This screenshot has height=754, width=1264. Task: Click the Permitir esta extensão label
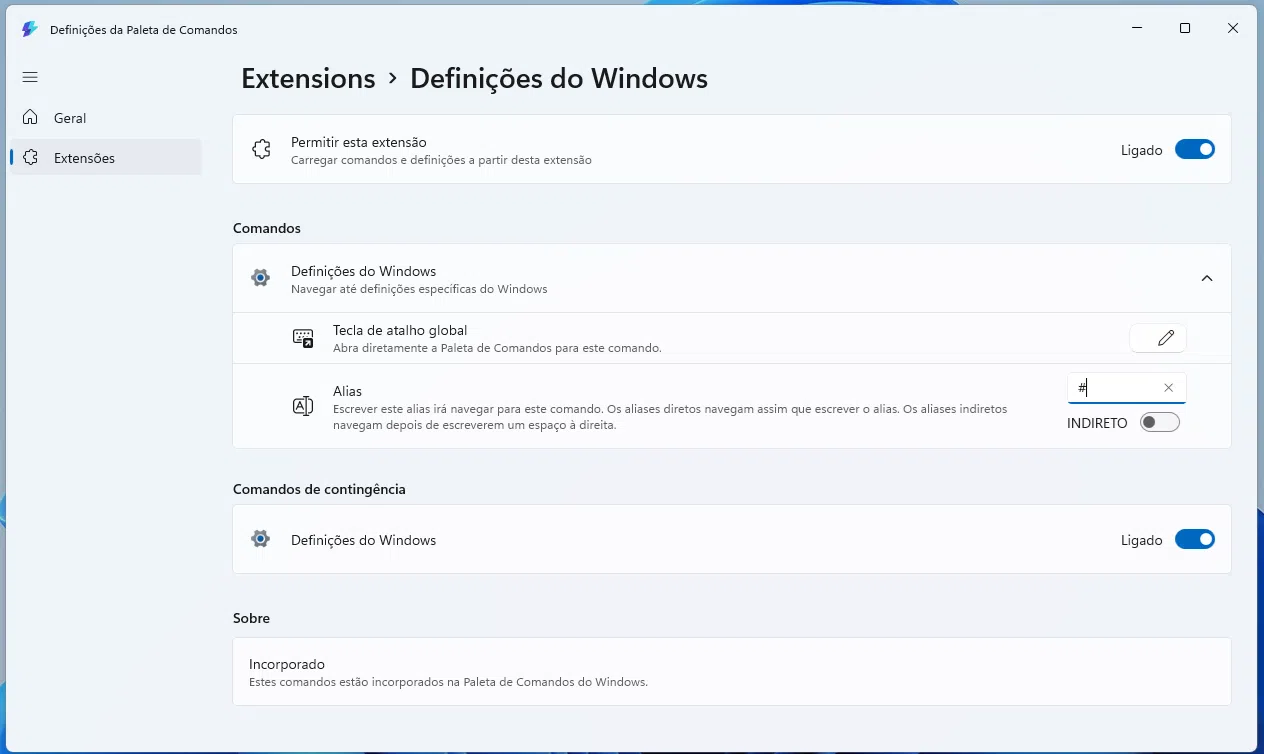[359, 142]
